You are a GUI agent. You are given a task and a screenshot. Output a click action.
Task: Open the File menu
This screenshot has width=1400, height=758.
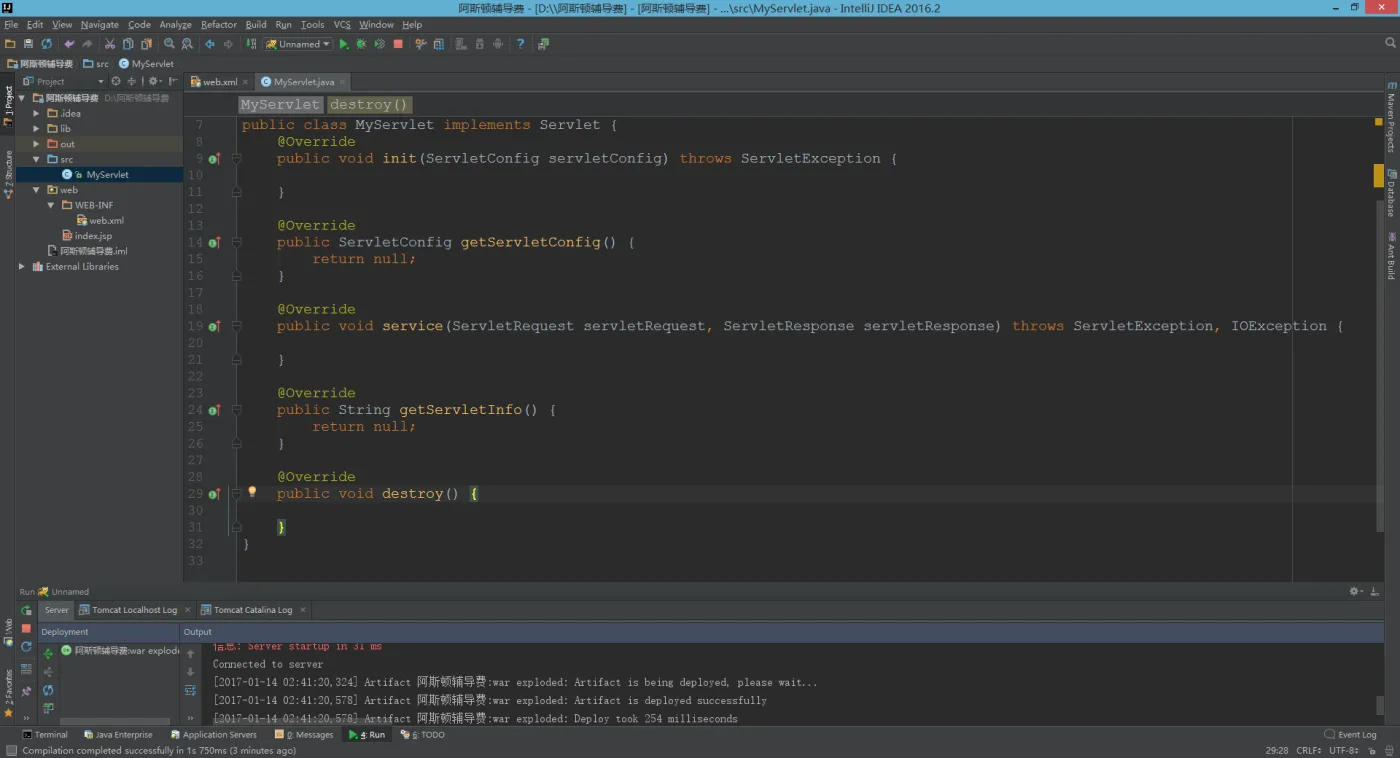(11, 24)
